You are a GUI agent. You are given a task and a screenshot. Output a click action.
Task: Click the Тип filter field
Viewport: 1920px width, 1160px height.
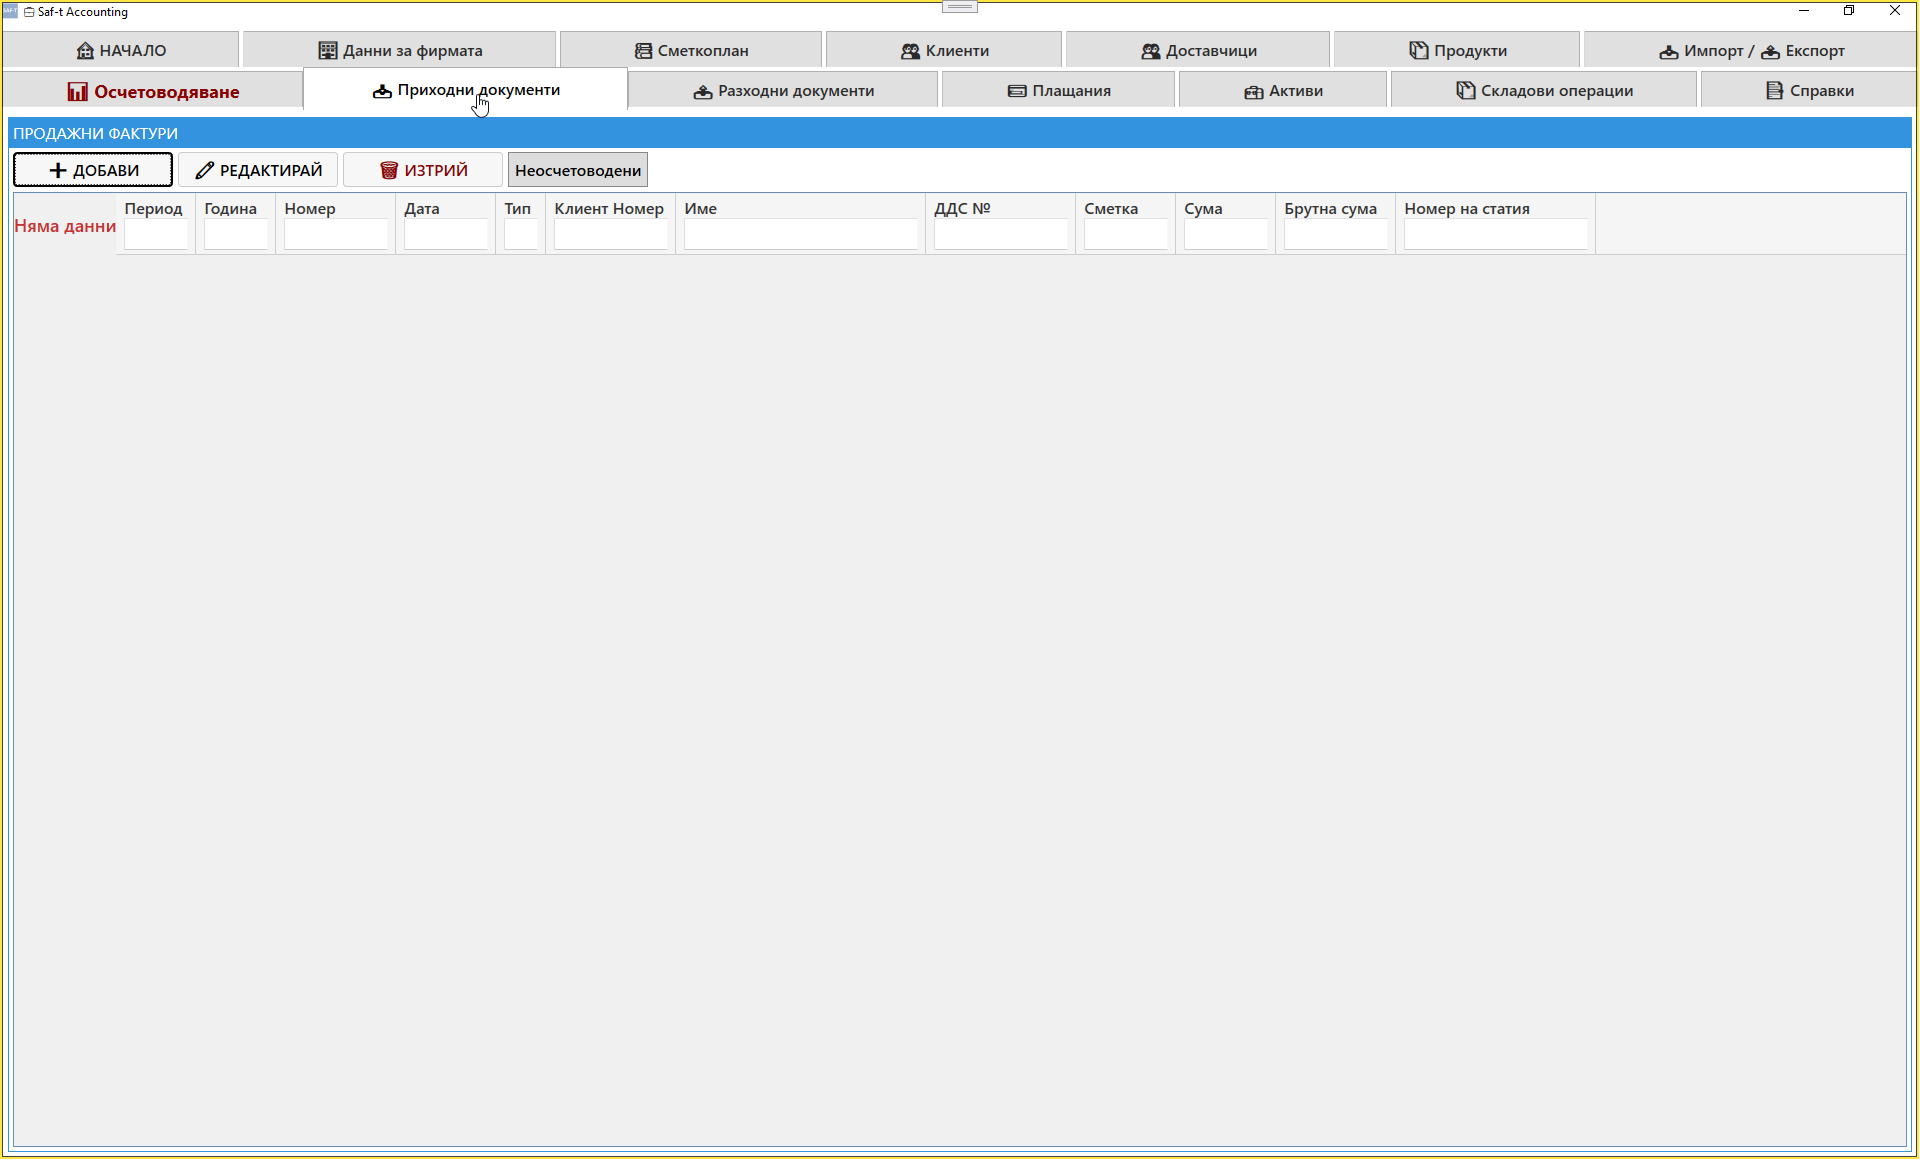521,235
